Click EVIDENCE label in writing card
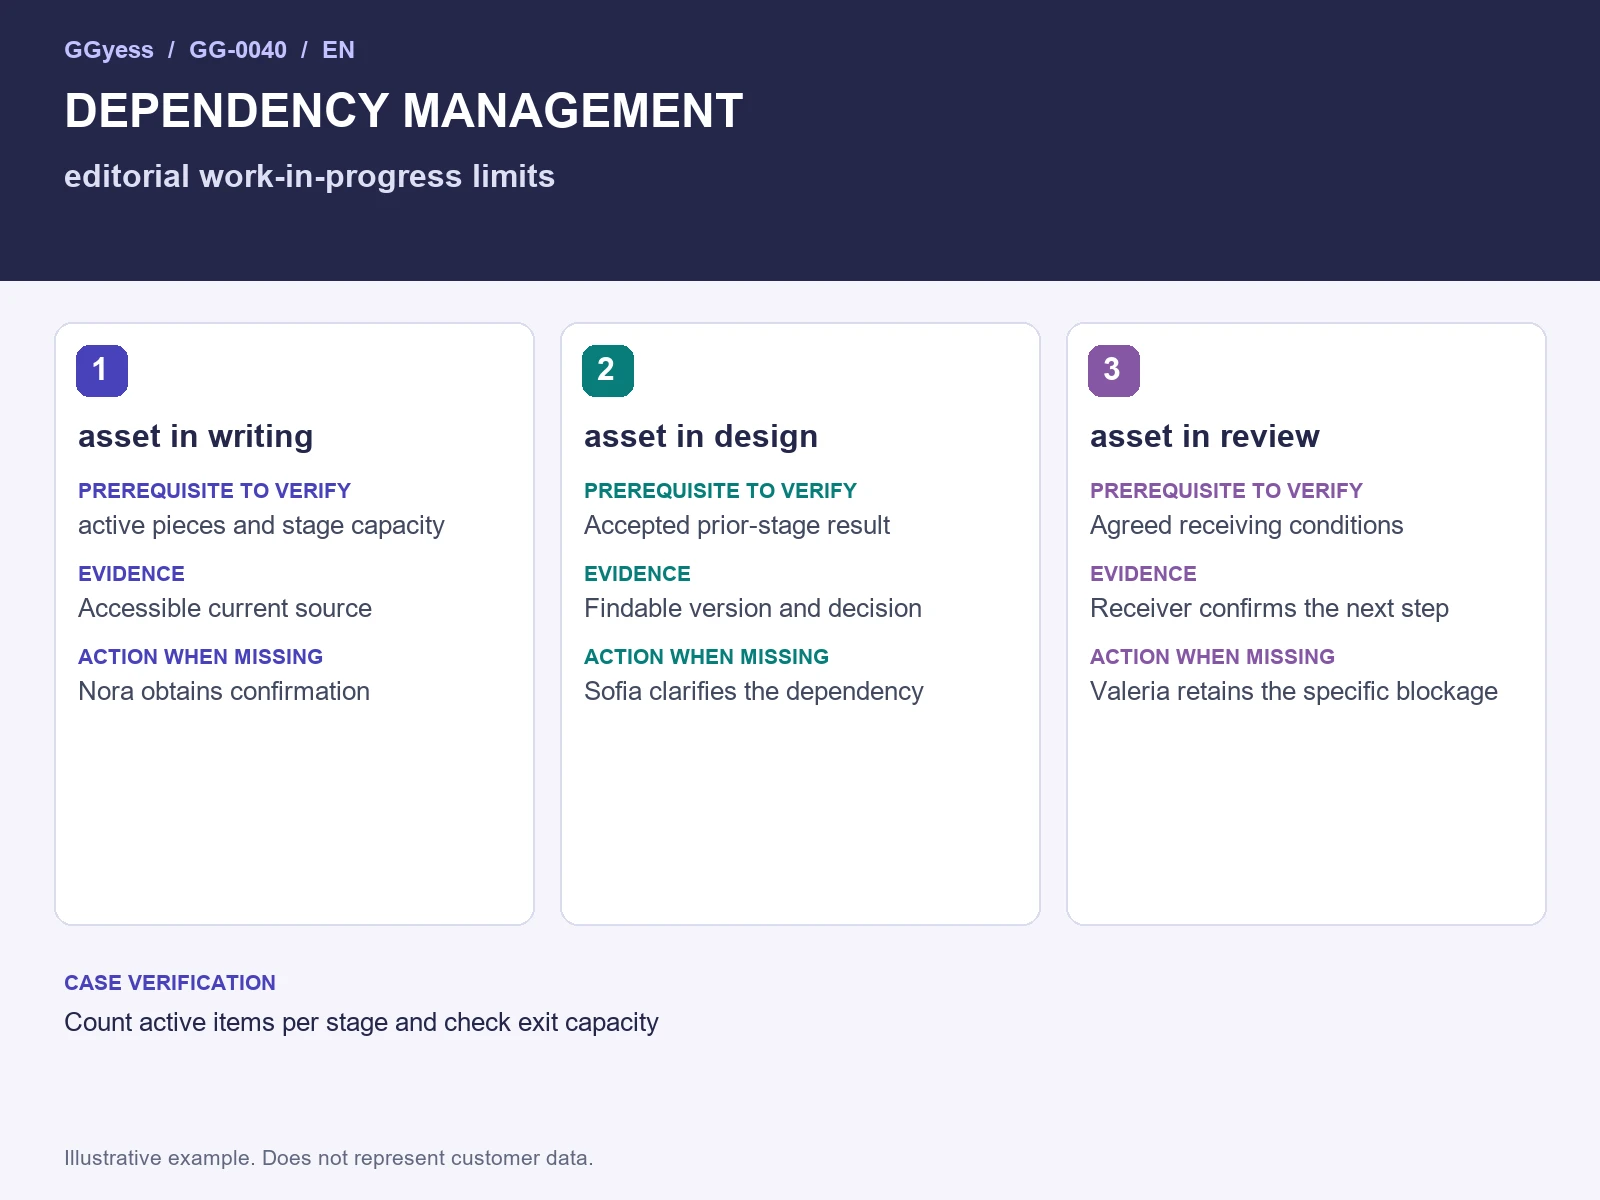The height and width of the screenshot is (1200, 1600). coord(131,574)
